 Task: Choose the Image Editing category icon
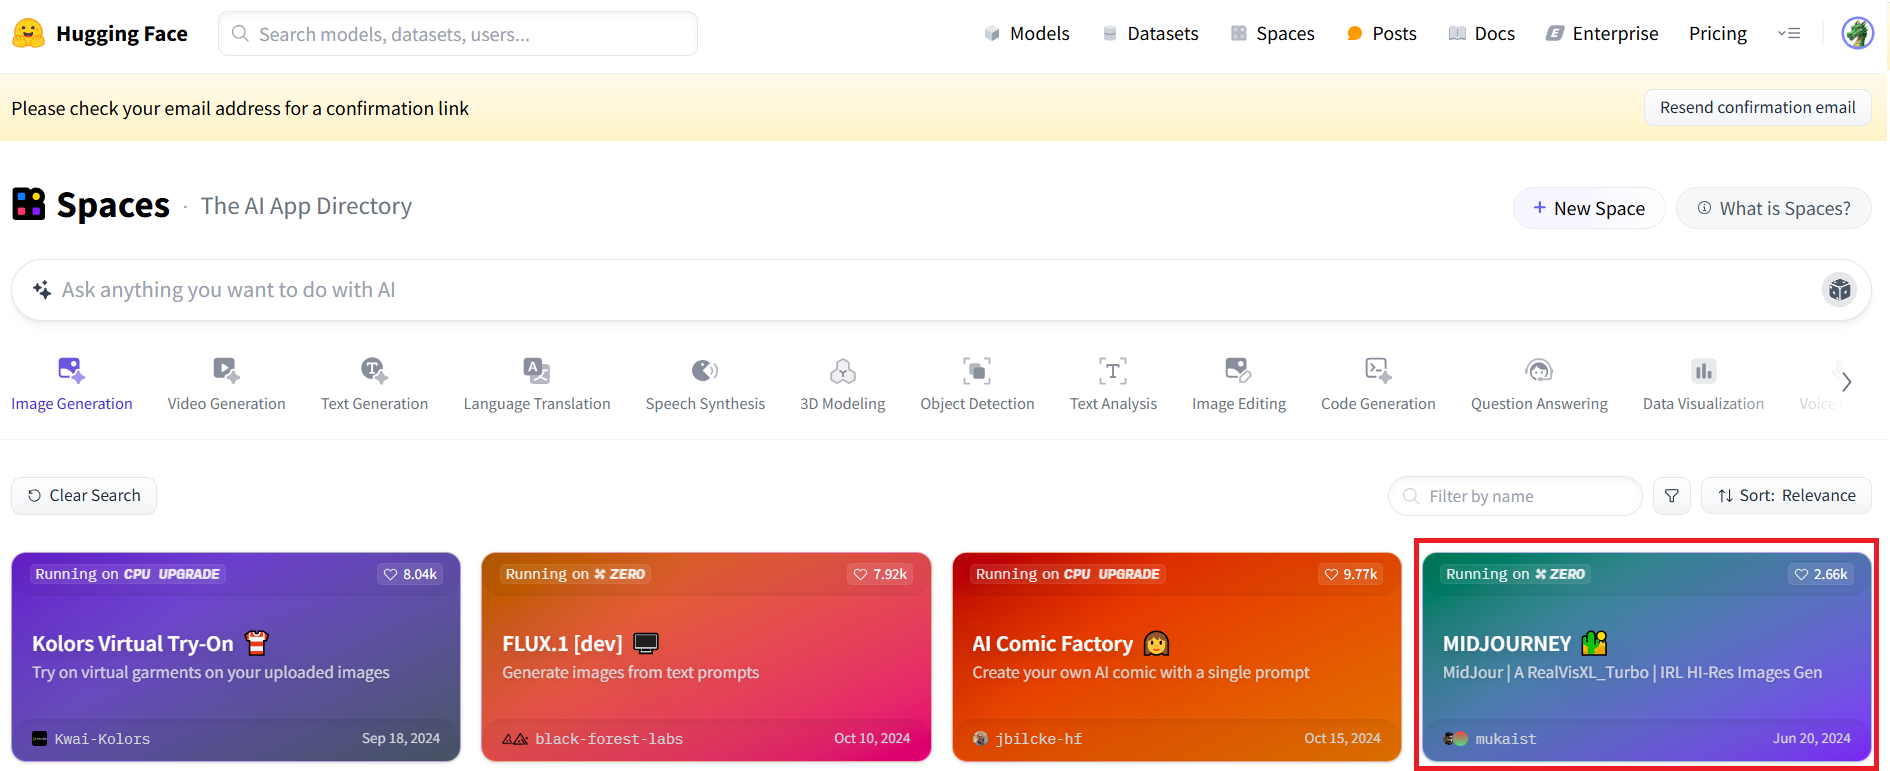1238,371
